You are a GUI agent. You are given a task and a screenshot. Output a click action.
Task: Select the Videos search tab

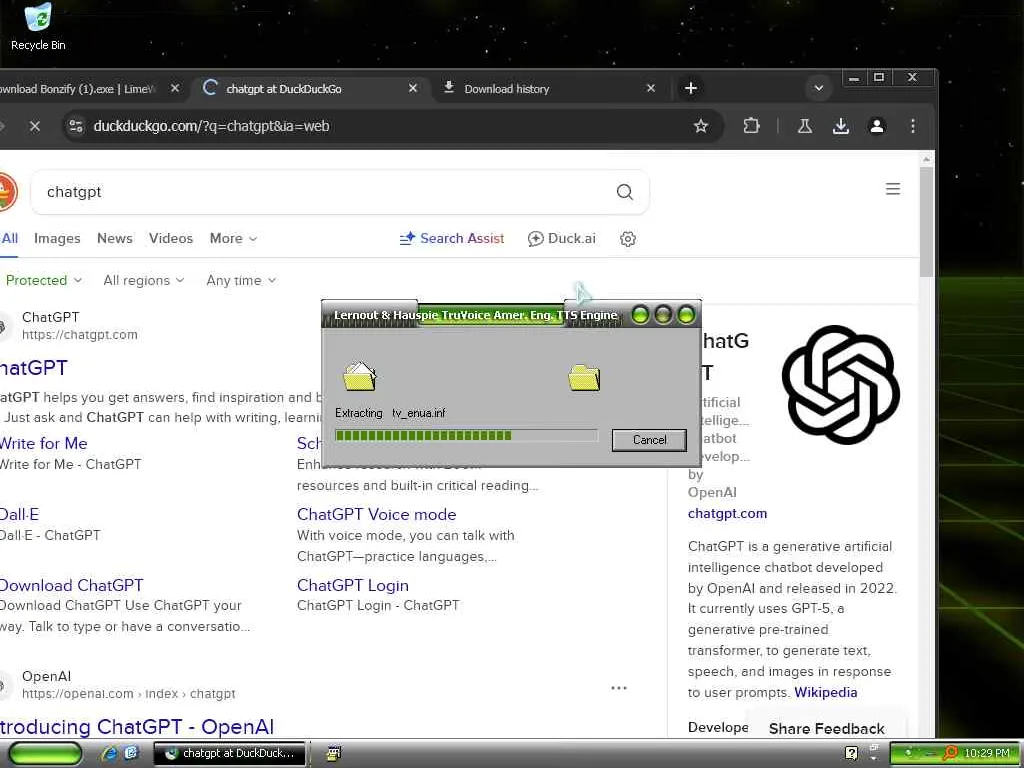click(x=170, y=239)
